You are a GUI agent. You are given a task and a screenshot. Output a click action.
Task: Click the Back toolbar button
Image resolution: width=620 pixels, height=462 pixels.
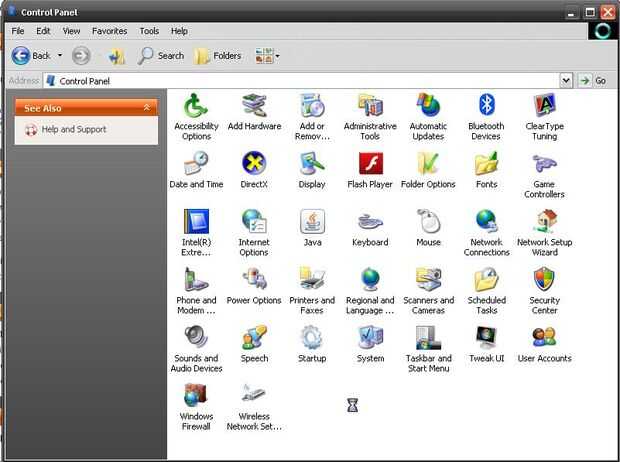(x=31, y=56)
